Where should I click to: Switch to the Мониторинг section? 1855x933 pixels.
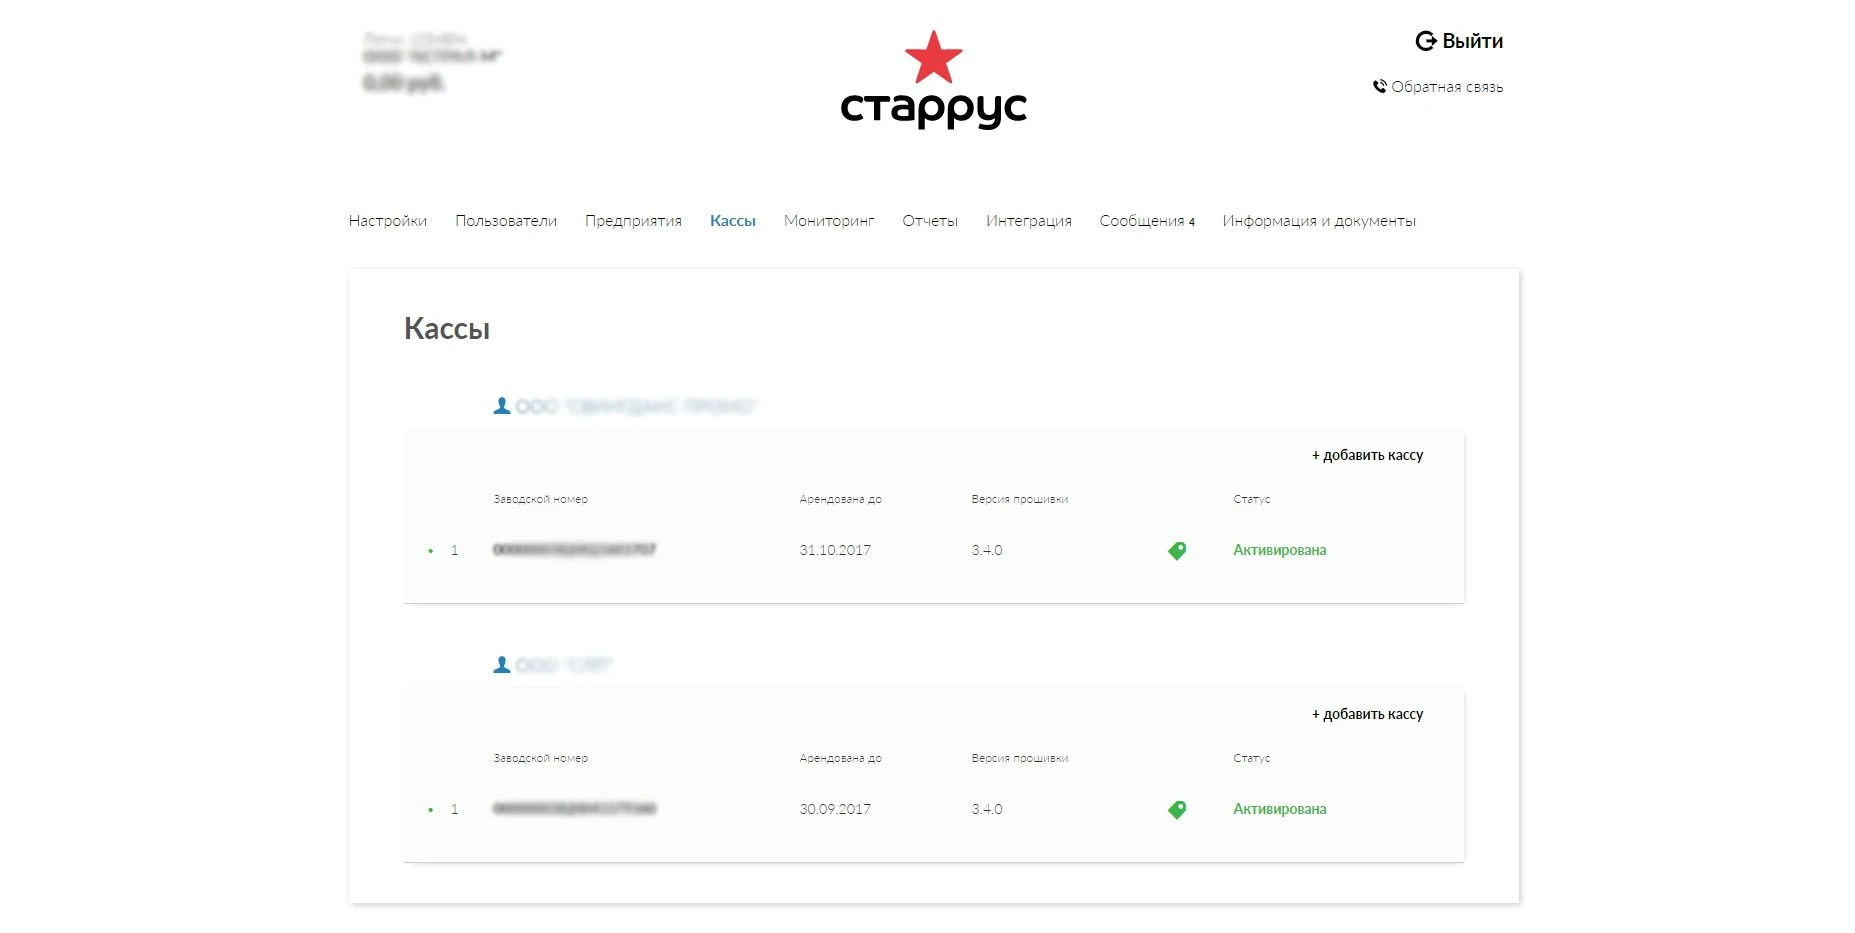pyautogui.click(x=829, y=221)
